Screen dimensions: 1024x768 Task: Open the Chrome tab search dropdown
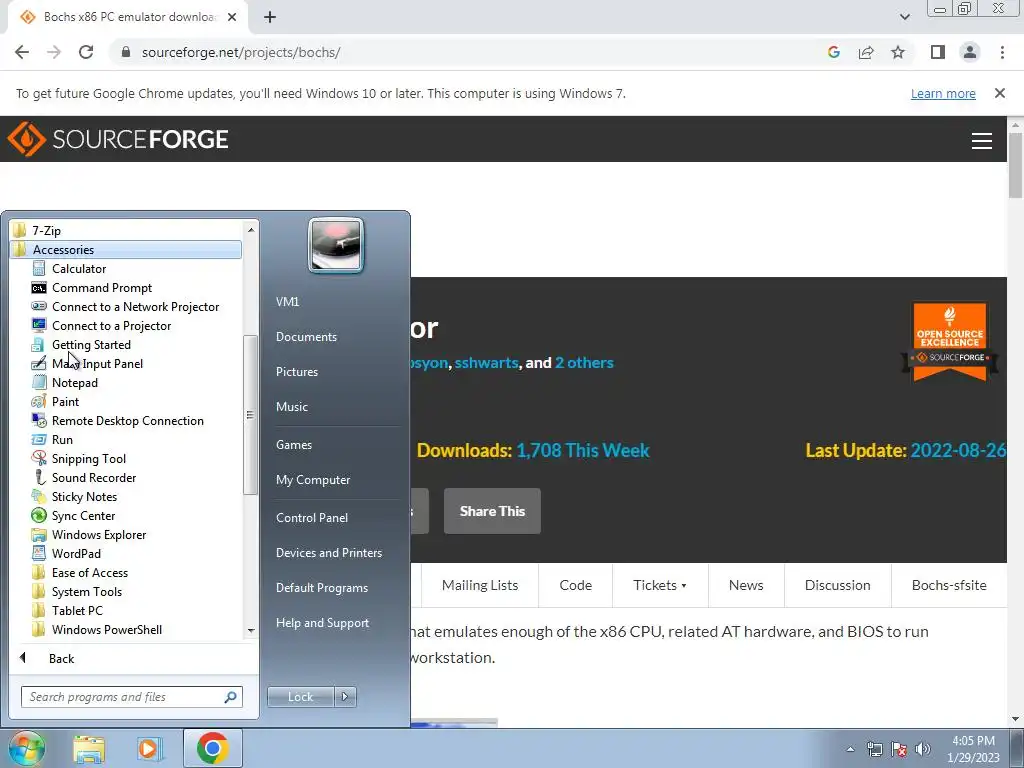(904, 17)
